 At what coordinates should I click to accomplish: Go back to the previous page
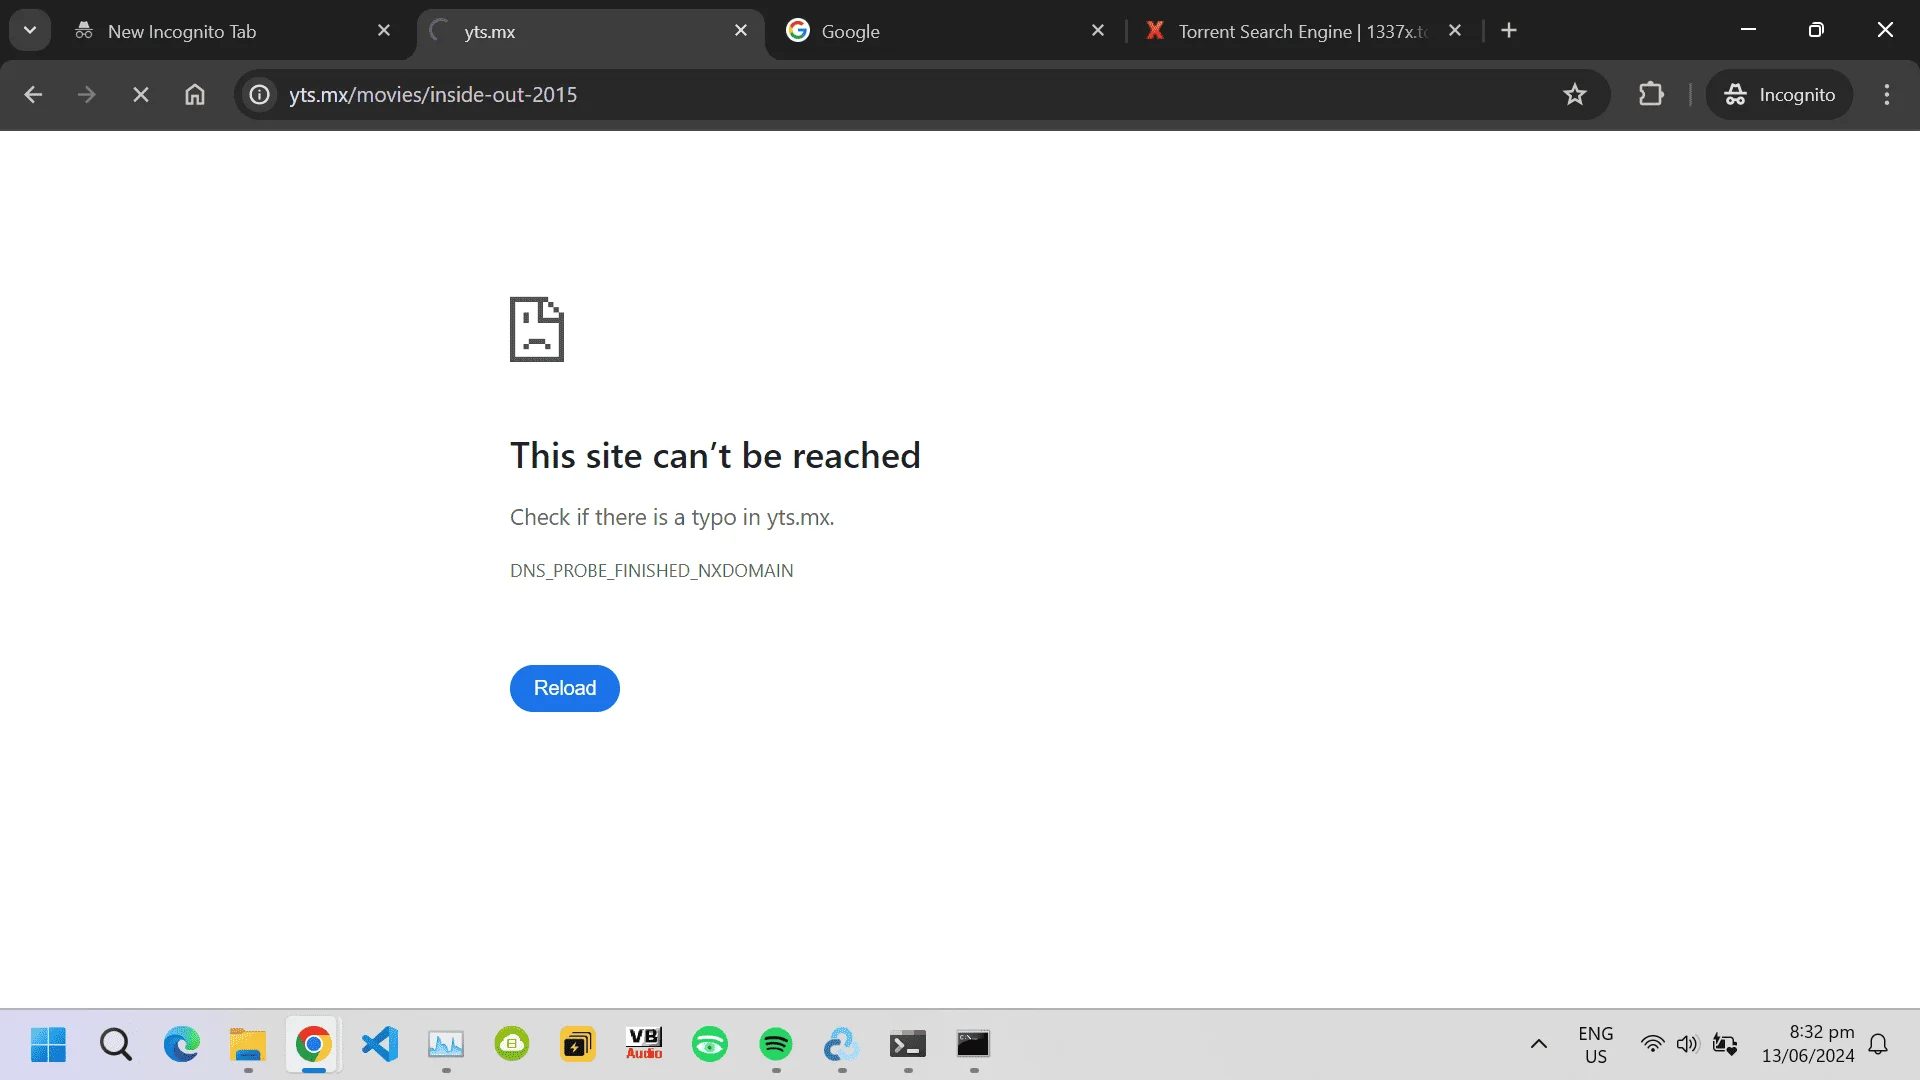tap(33, 95)
